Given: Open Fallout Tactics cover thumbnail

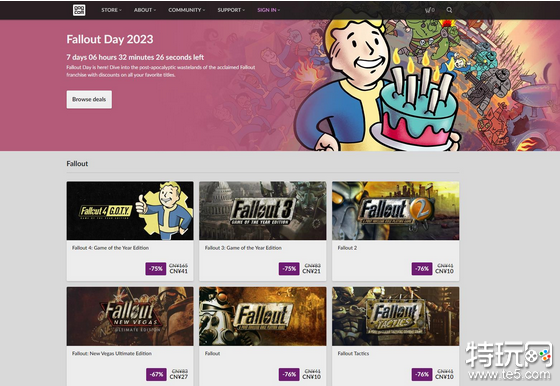Looking at the screenshot, I should [x=395, y=316].
